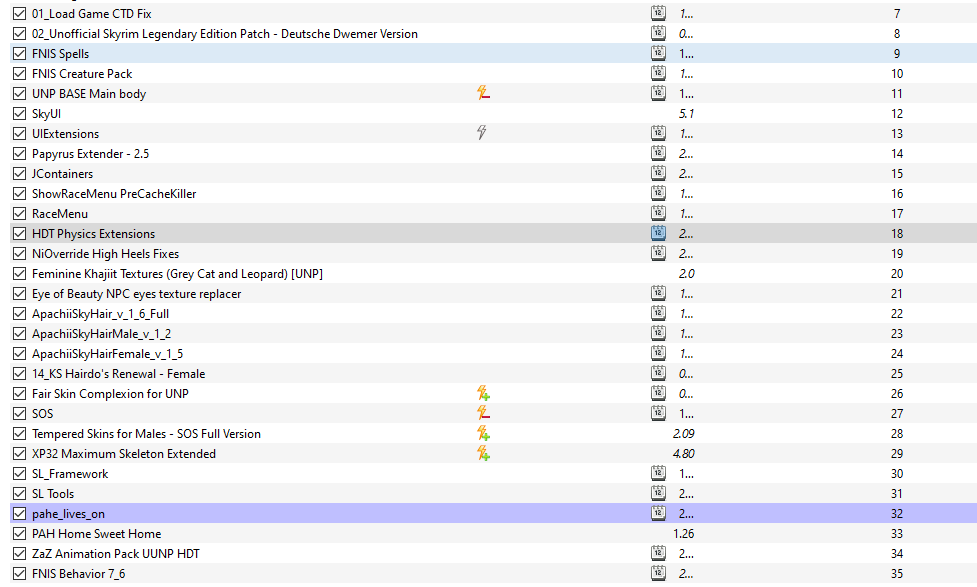Click category icon on ApachiiSkyHairFemale_v_1_5
This screenshot has width=977, height=587.
click(658, 353)
